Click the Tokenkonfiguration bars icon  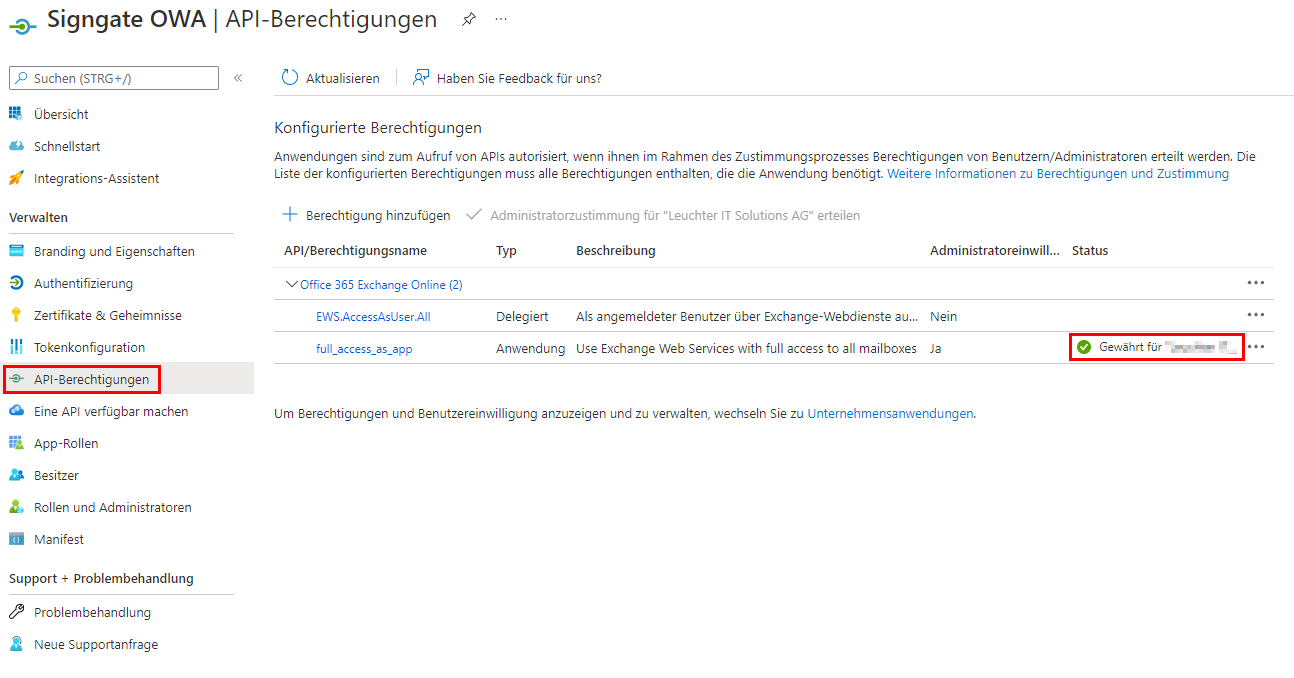pyautogui.click(x=16, y=347)
